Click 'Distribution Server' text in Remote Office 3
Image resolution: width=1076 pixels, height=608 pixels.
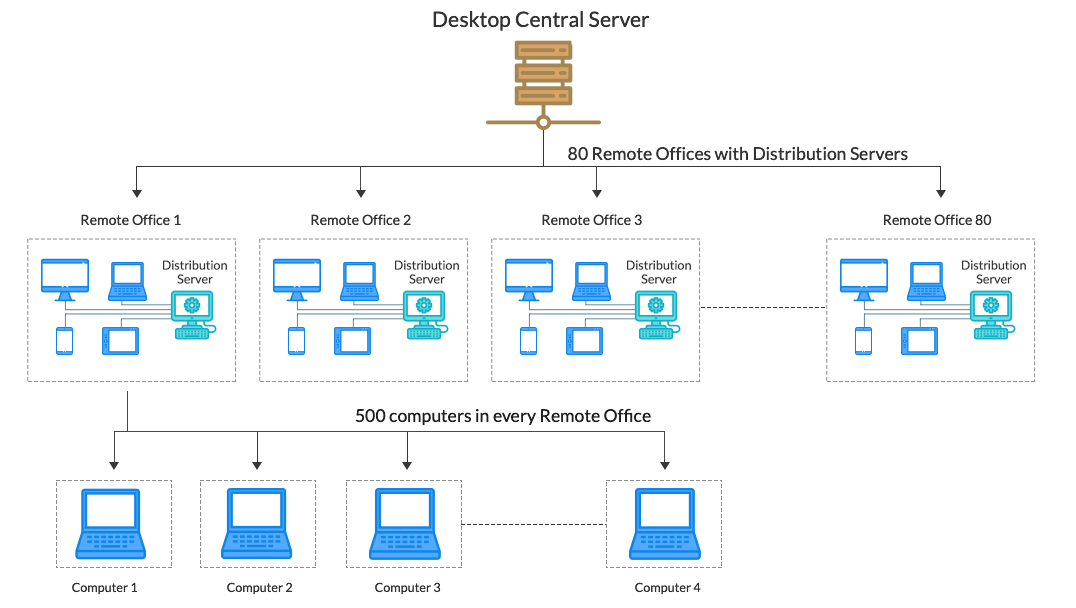[659, 272]
